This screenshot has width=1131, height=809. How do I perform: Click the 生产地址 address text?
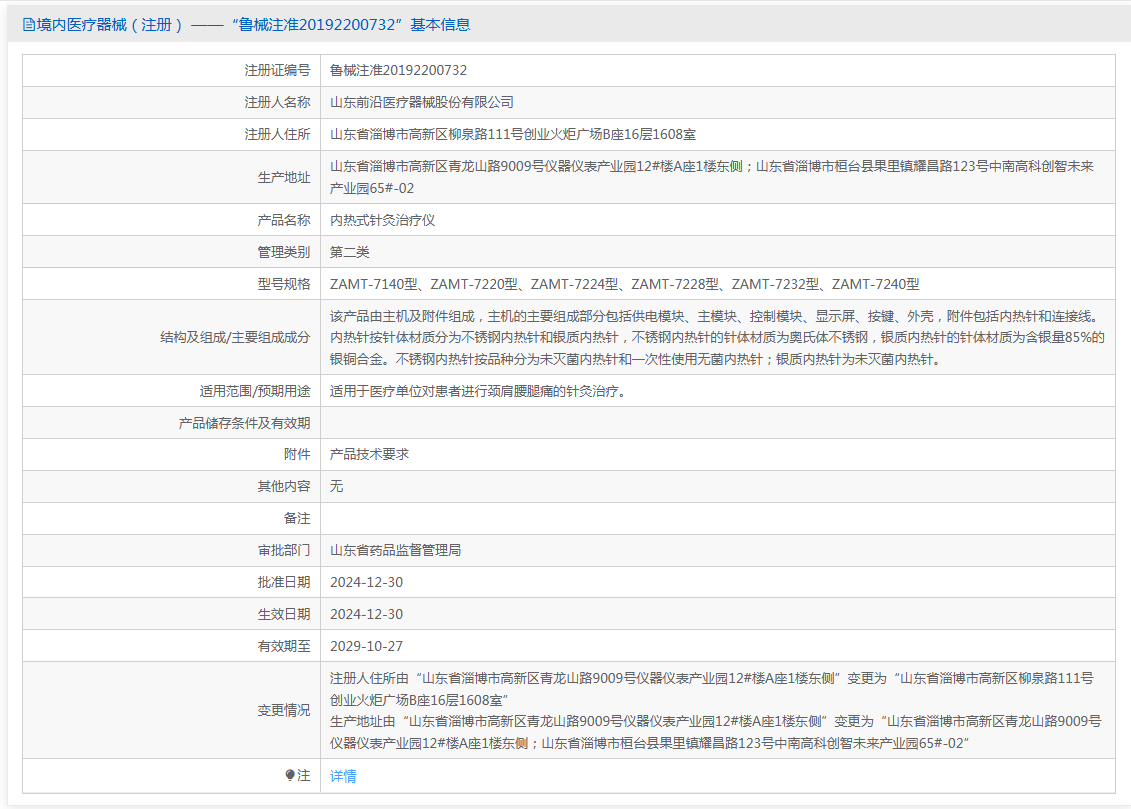[x=712, y=177]
